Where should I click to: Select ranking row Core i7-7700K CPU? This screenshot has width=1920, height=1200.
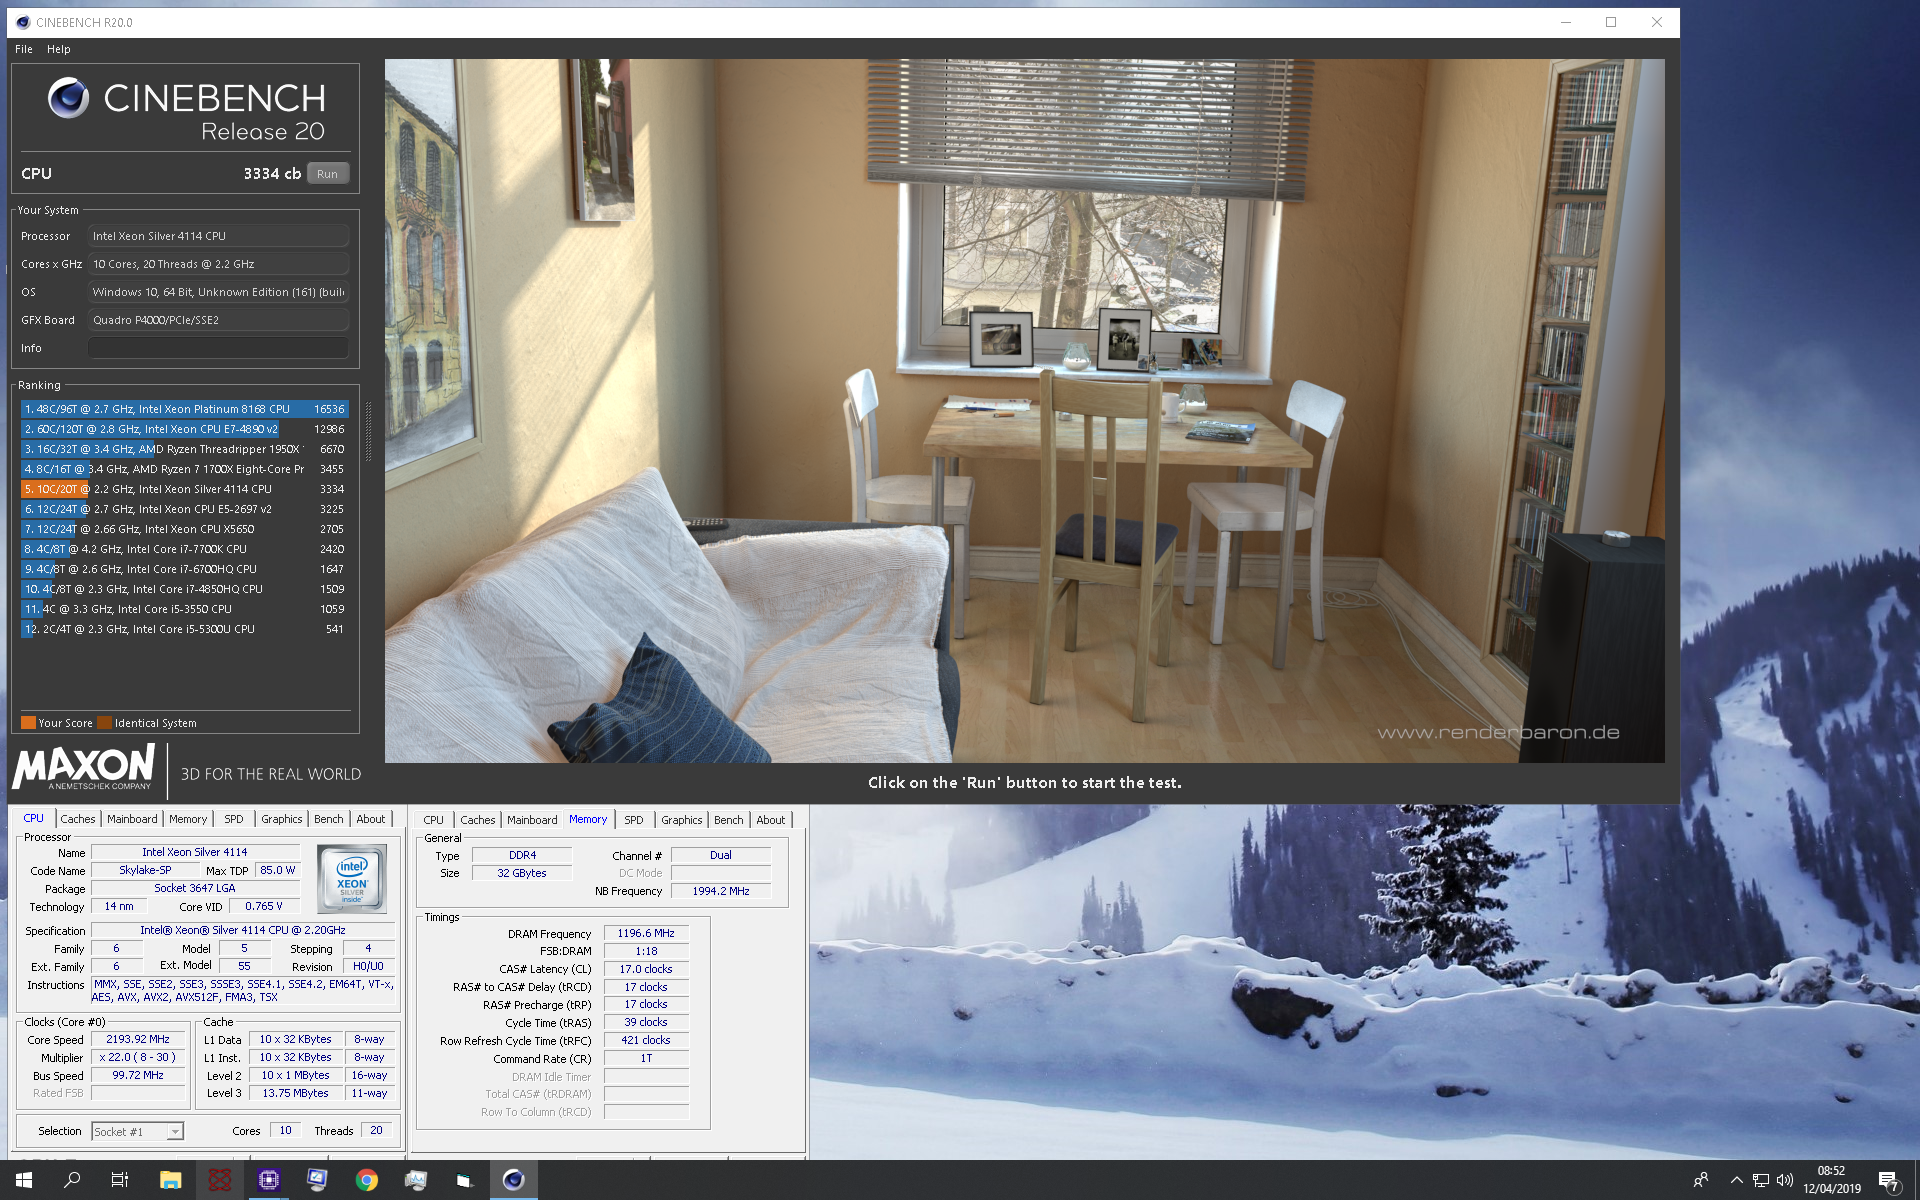click(184, 549)
